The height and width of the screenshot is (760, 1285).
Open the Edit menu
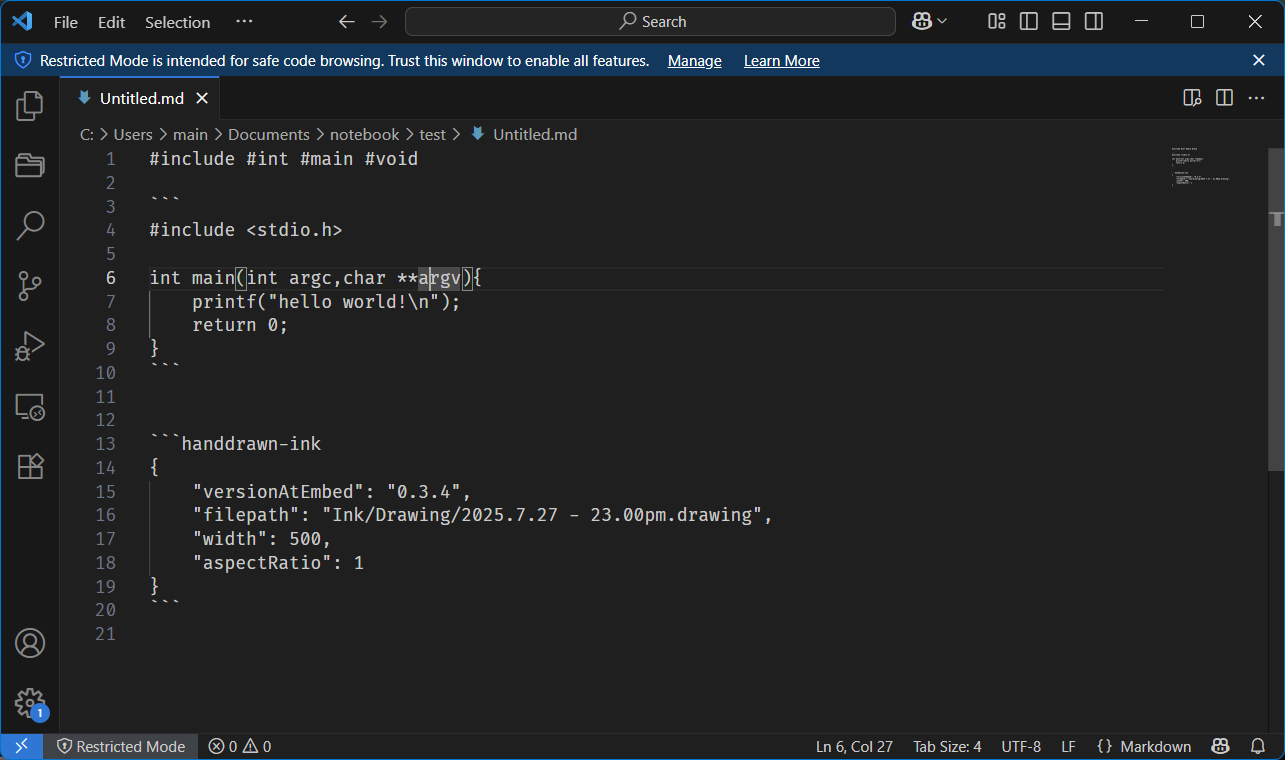click(112, 22)
